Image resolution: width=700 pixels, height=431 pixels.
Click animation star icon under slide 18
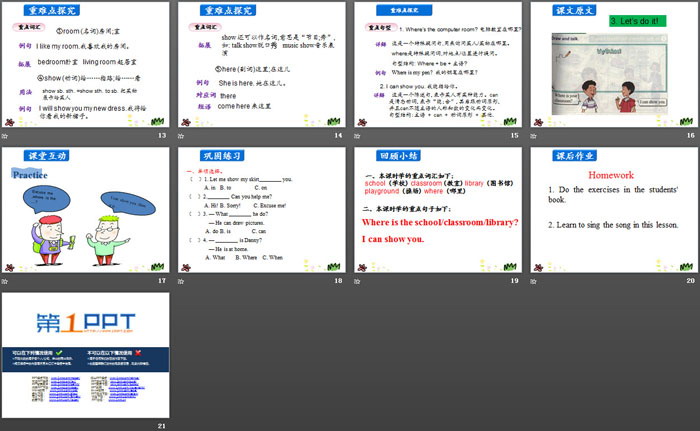pos(181,281)
